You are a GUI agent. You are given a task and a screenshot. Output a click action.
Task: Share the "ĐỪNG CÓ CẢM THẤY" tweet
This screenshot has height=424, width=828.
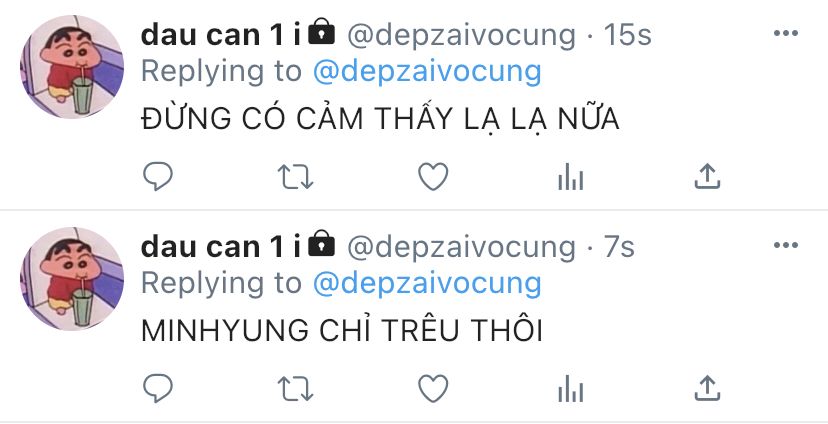(x=708, y=176)
